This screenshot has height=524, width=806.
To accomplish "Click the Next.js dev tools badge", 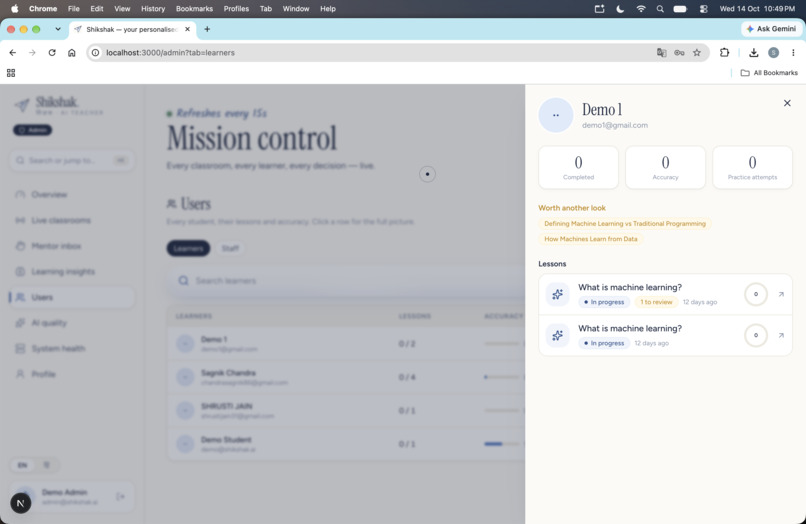I will [21, 503].
